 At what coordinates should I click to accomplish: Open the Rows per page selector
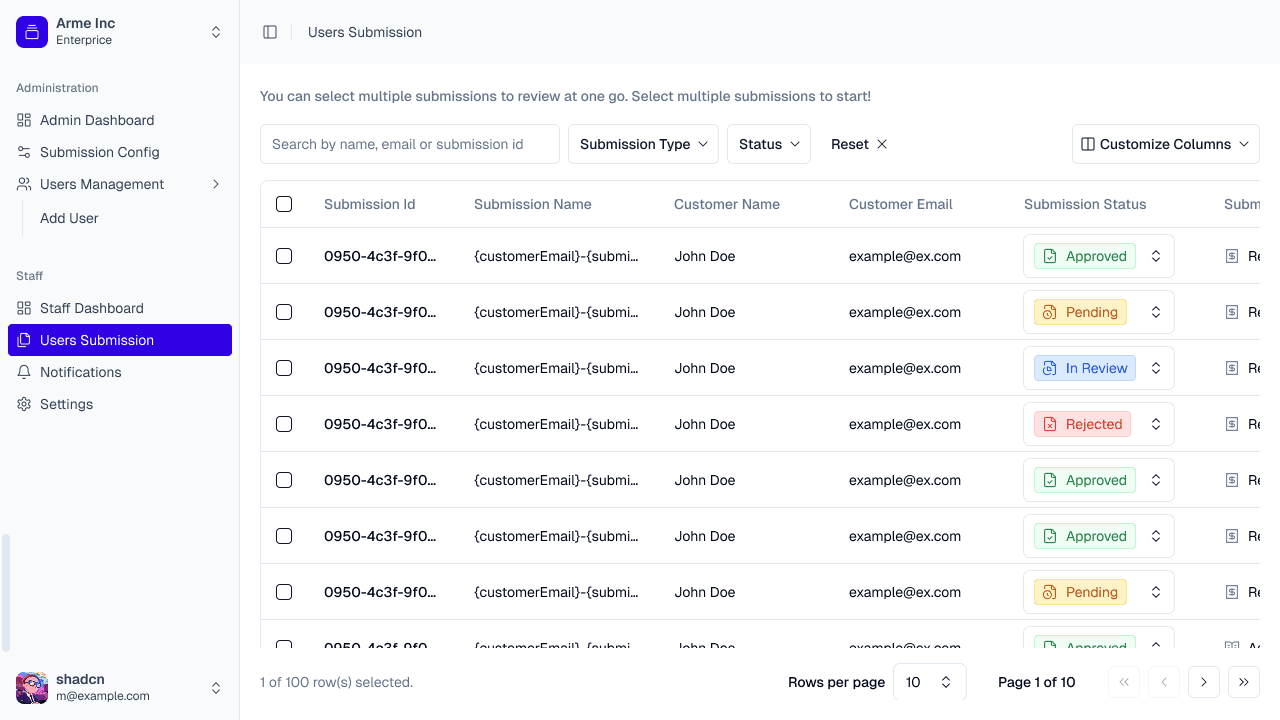point(929,682)
